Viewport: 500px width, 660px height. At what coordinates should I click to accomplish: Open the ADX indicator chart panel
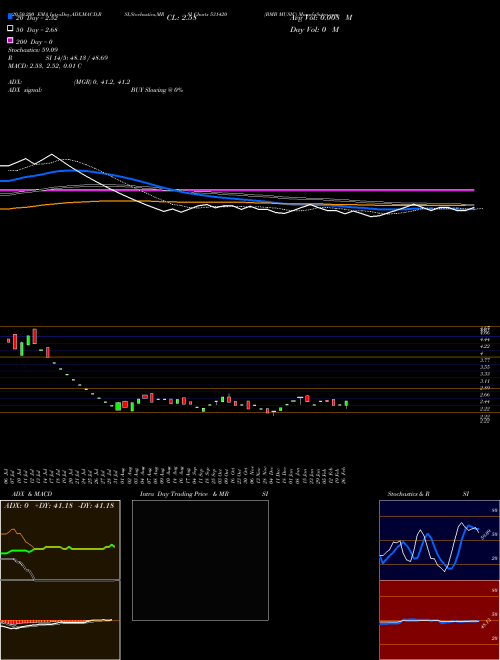[60, 540]
